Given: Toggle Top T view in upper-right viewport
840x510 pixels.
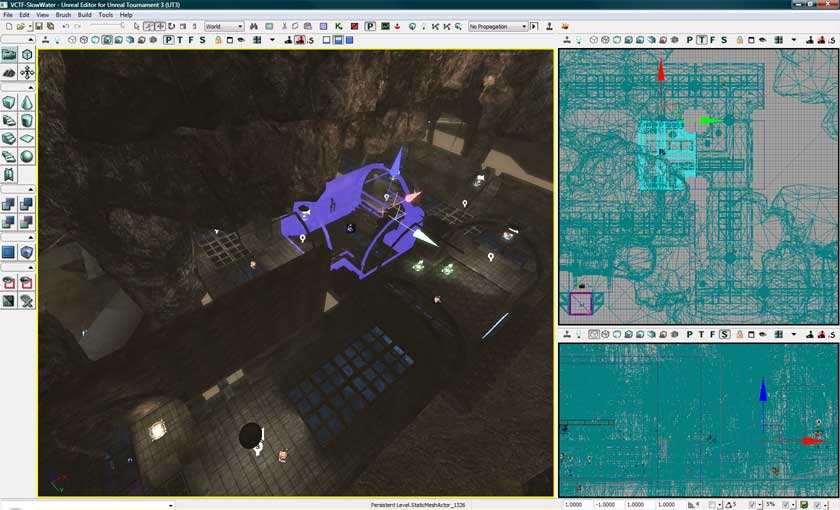Looking at the screenshot, I should point(701,40).
